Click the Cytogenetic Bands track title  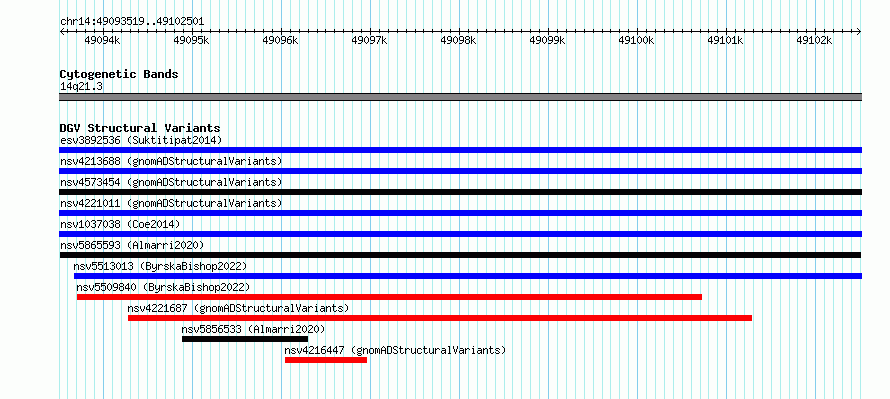tap(119, 74)
